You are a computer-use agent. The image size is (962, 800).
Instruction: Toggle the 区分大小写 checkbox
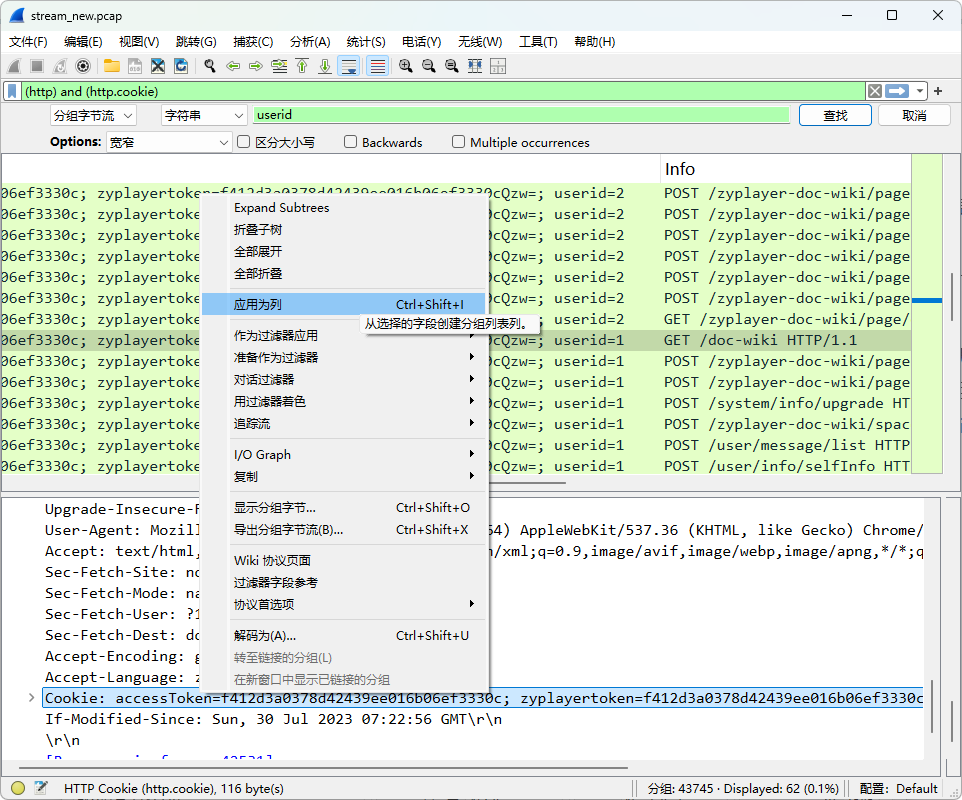coord(244,142)
